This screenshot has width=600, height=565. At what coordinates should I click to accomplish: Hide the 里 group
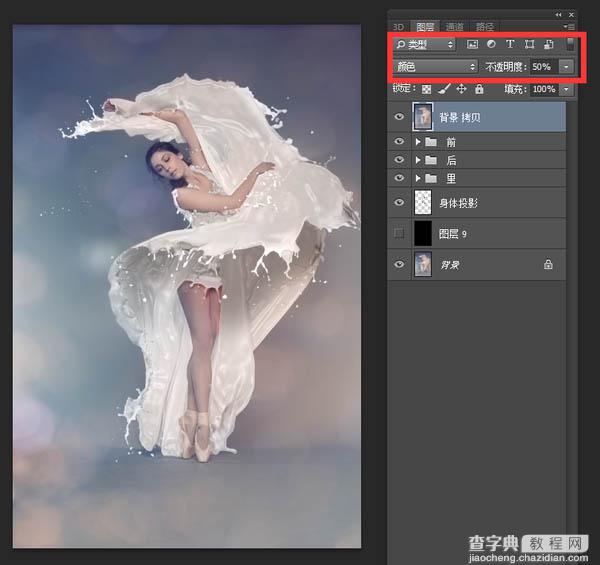click(x=399, y=177)
